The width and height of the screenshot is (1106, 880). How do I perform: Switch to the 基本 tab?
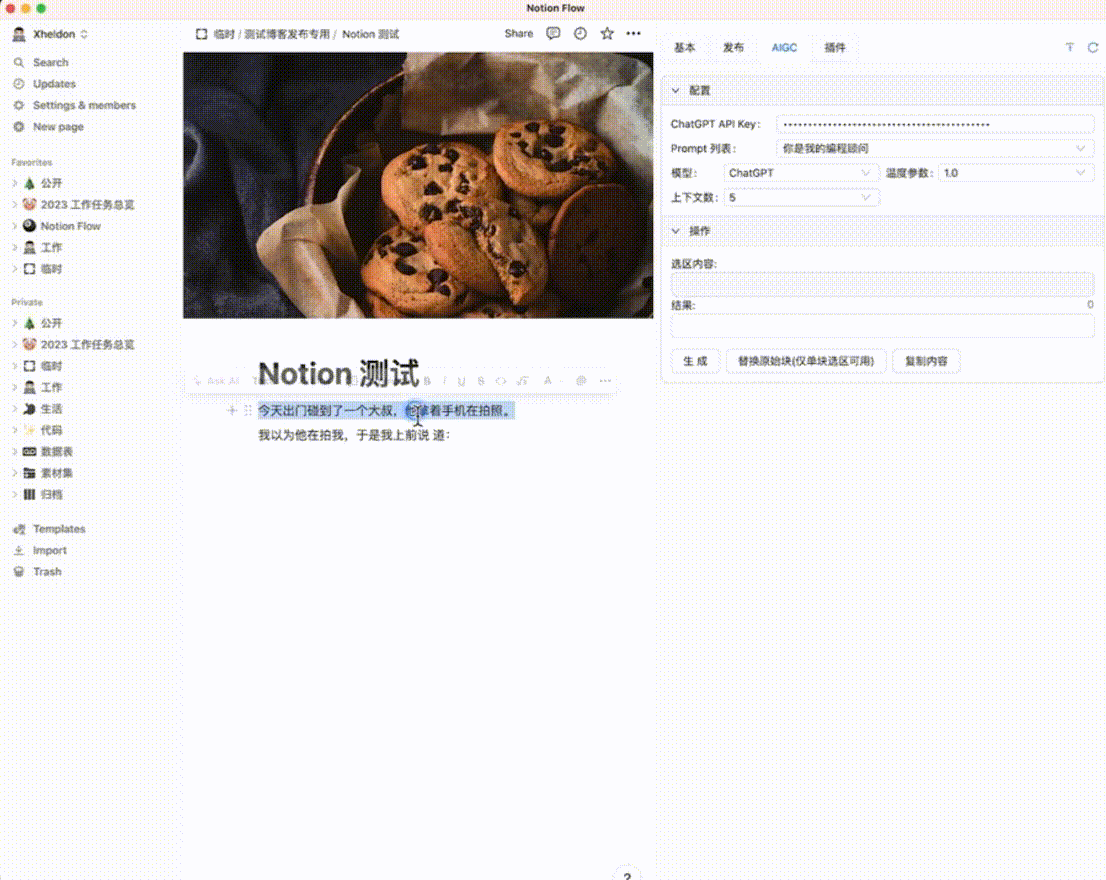684,47
